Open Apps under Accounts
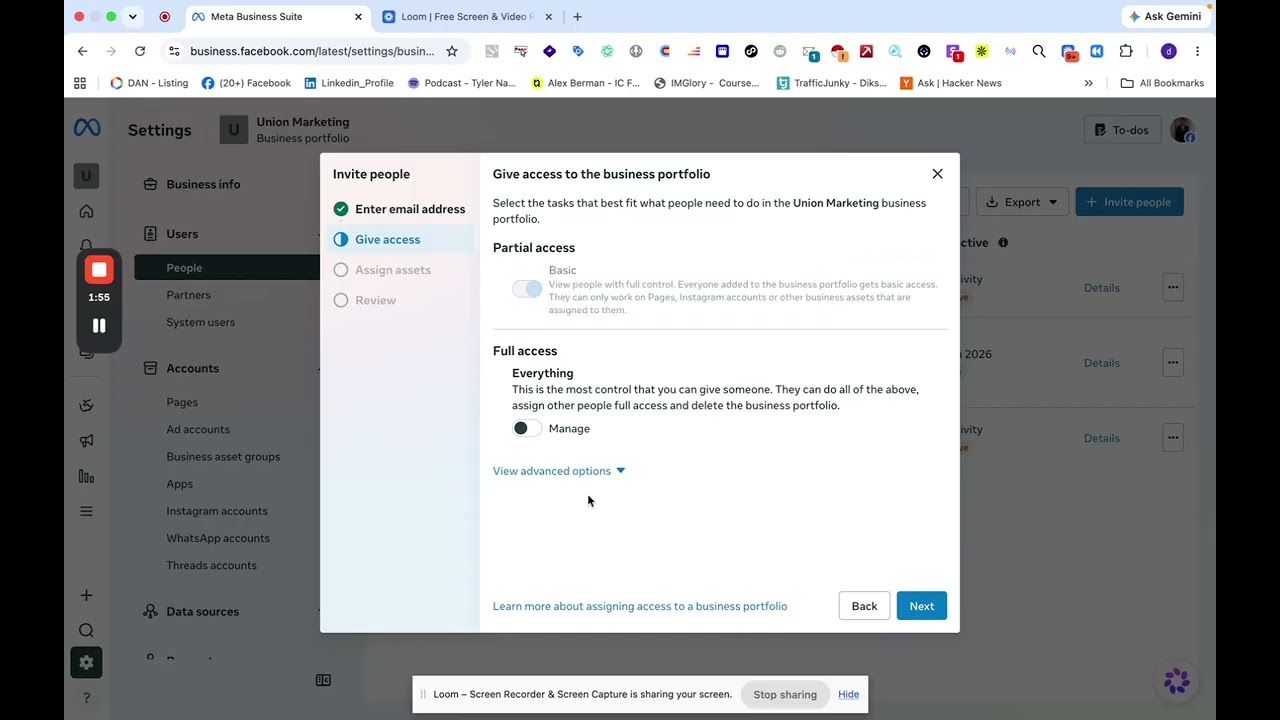The width and height of the screenshot is (1280, 720). point(179,484)
